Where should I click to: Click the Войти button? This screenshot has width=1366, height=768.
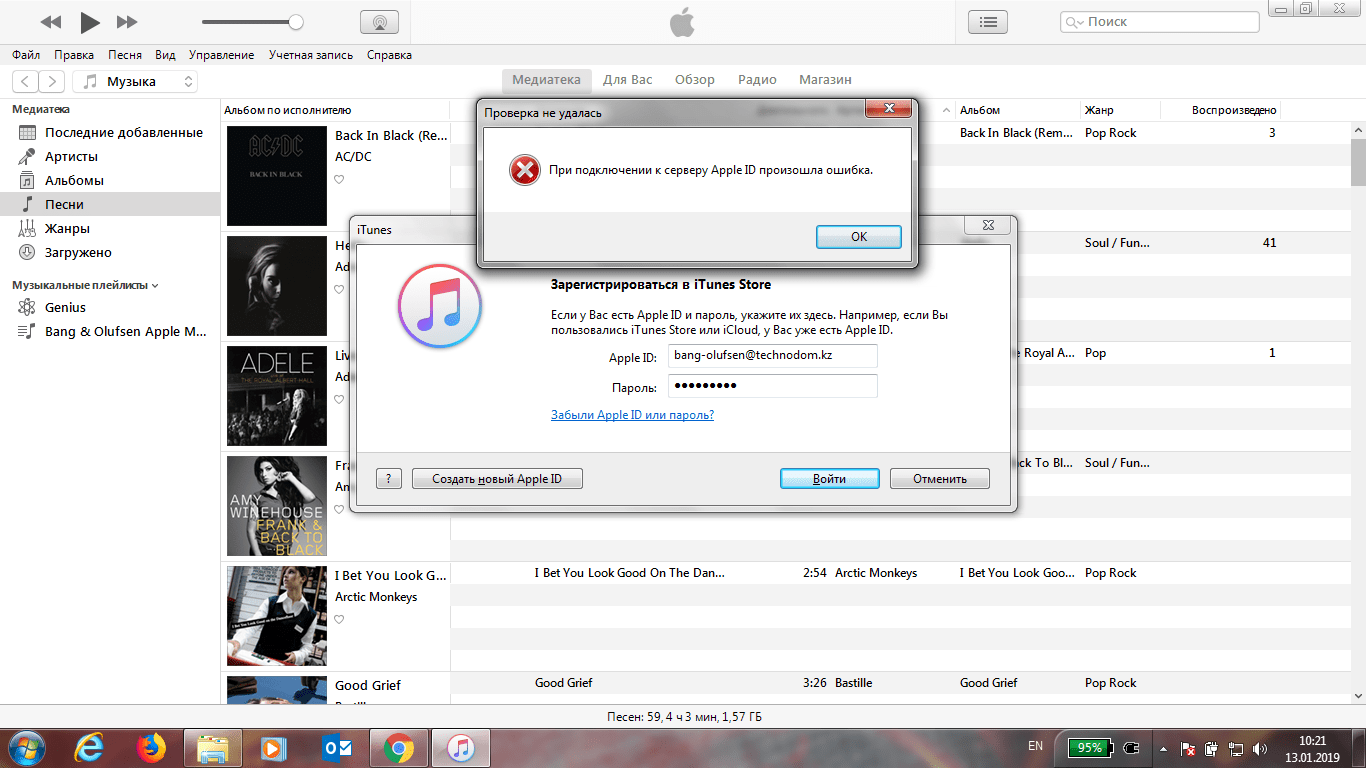tap(829, 479)
